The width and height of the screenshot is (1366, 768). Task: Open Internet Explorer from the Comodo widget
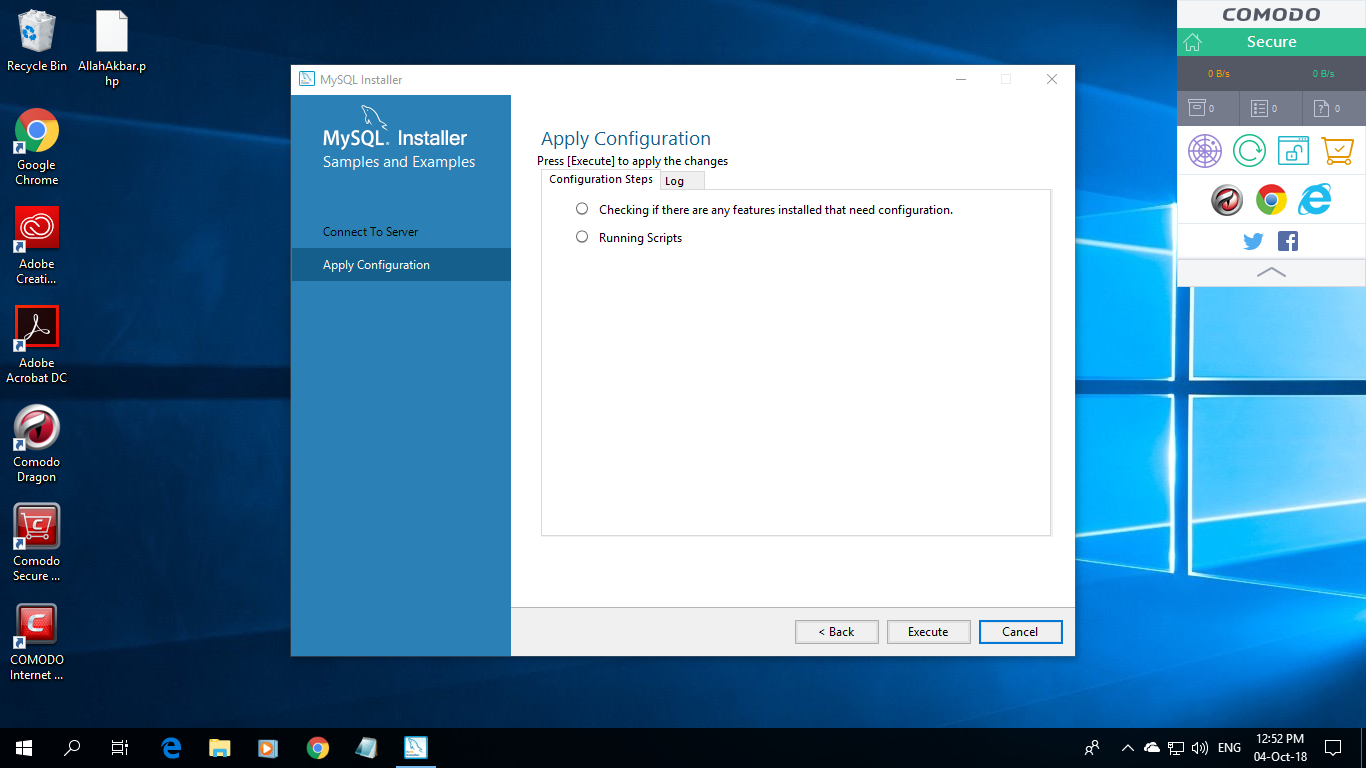tap(1314, 200)
